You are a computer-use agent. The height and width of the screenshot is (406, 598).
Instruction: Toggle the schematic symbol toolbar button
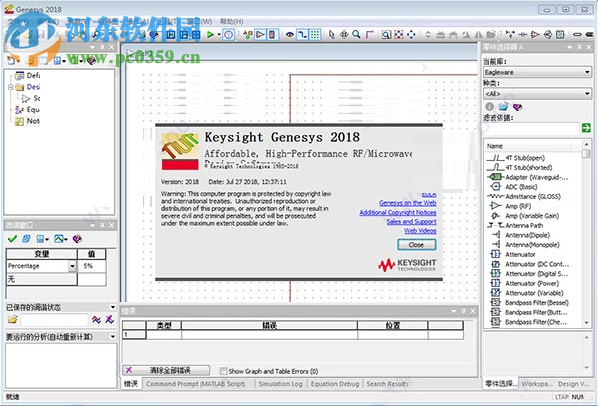click(260, 35)
